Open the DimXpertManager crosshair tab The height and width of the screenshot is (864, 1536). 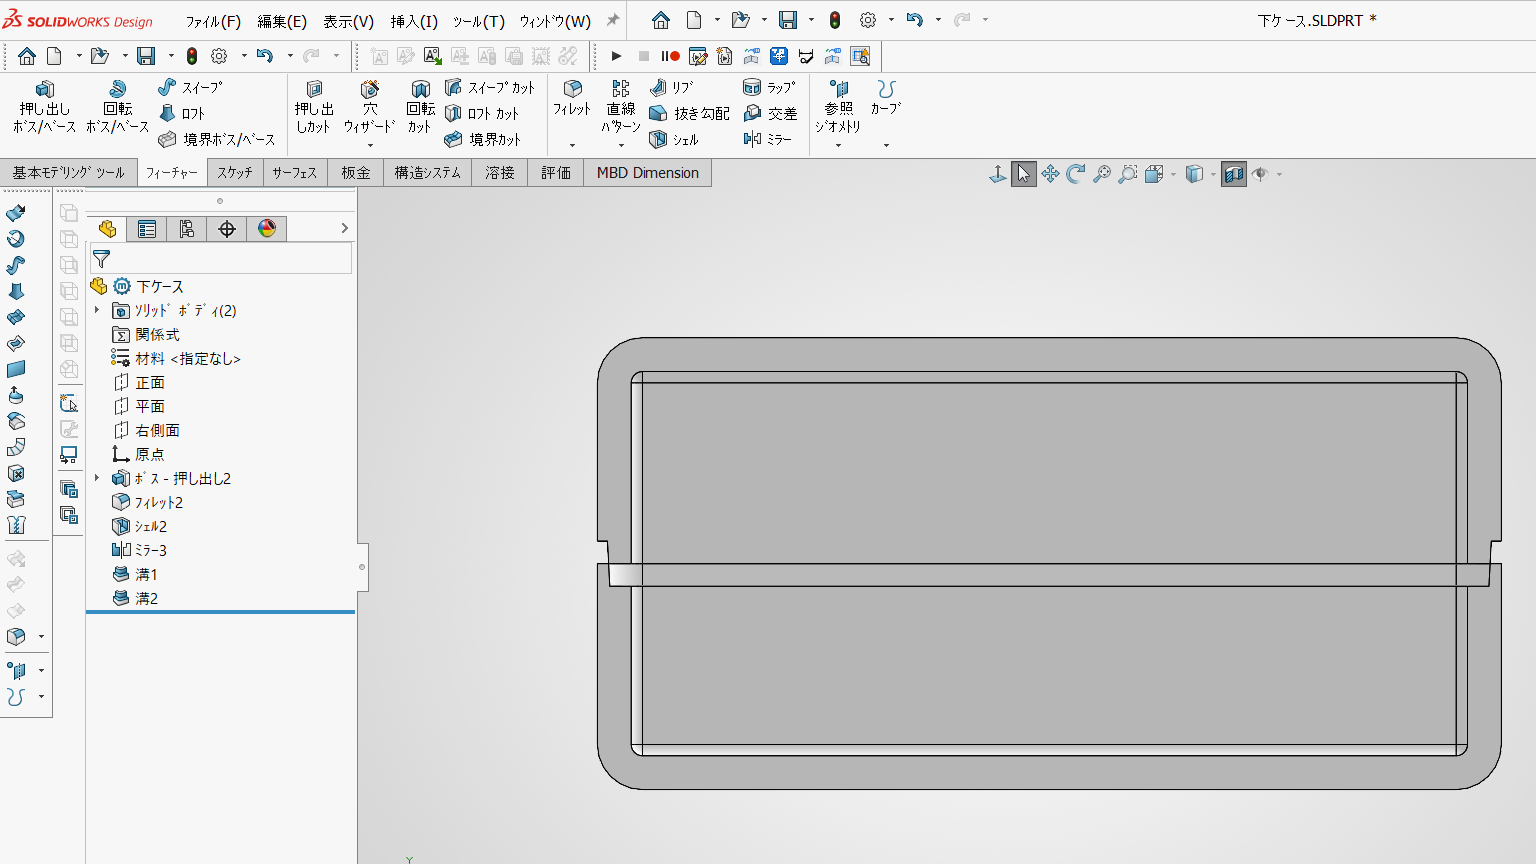pyautogui.click(x=227, y=229)
